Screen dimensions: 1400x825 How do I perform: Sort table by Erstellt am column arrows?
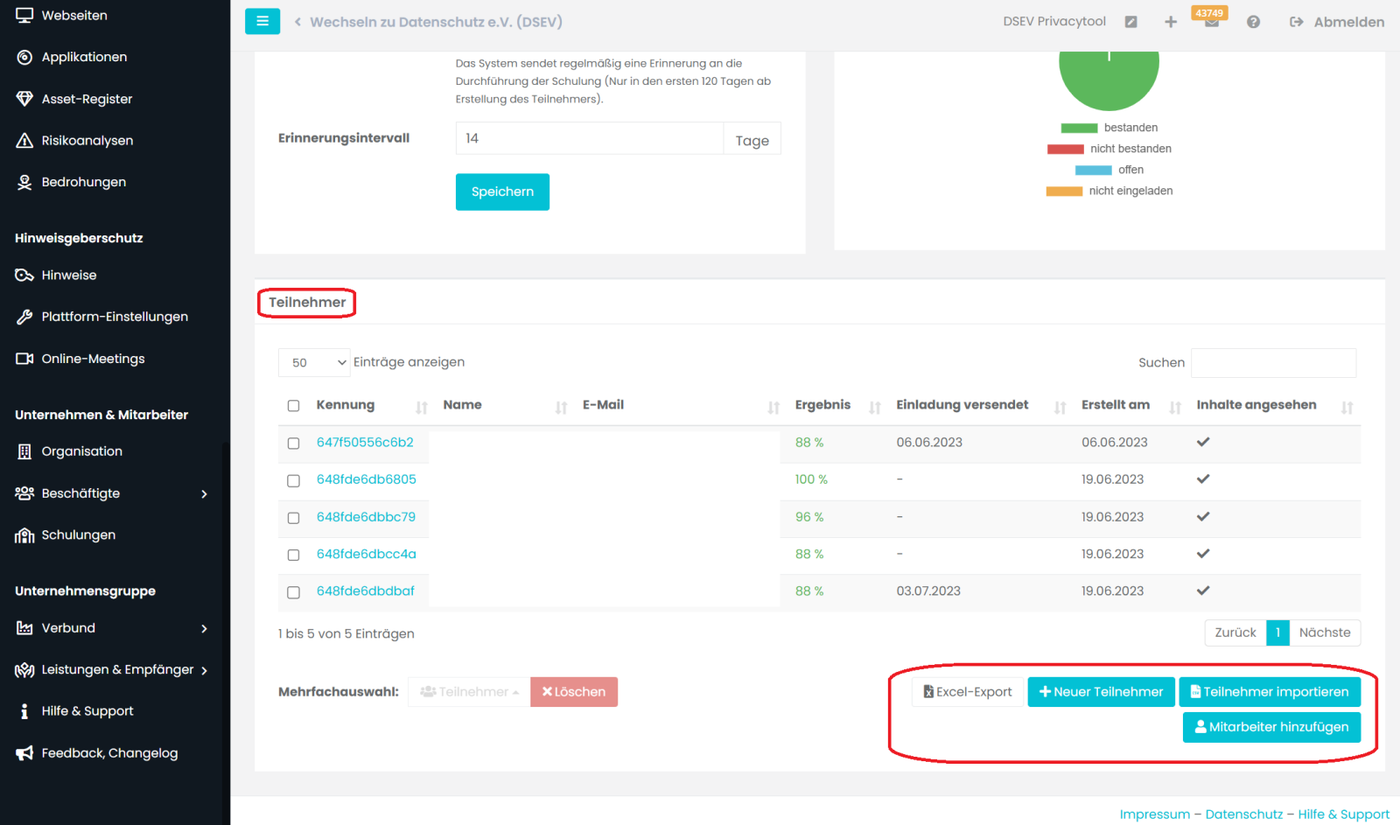[1175, 407]
